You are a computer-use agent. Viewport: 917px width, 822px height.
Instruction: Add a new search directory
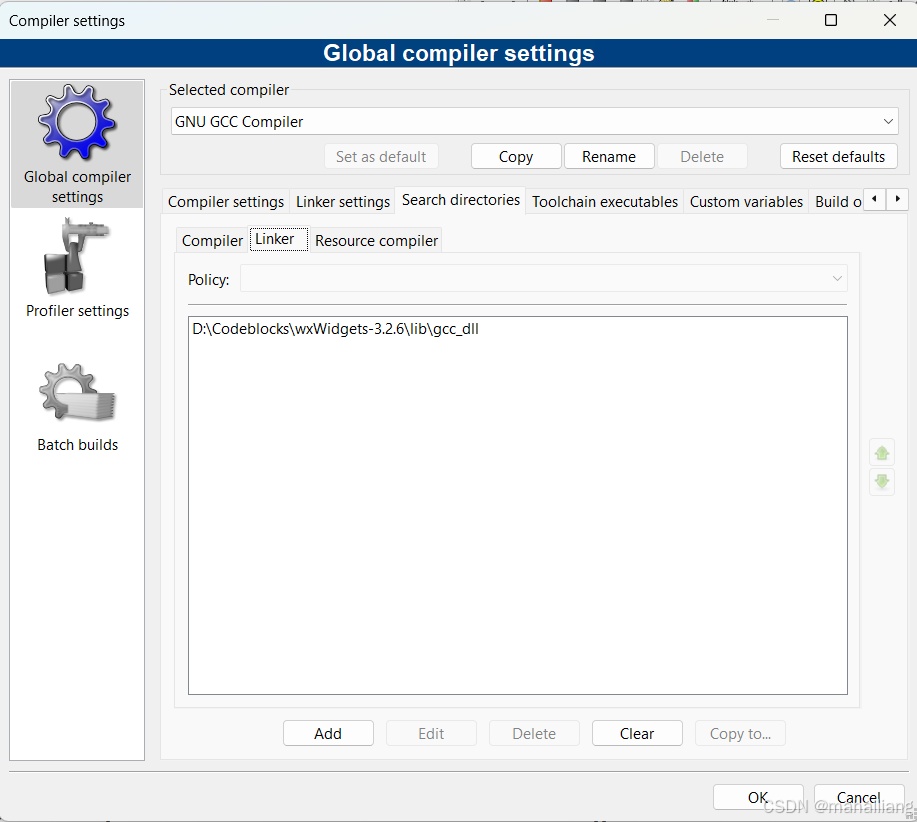pos(328,733)
